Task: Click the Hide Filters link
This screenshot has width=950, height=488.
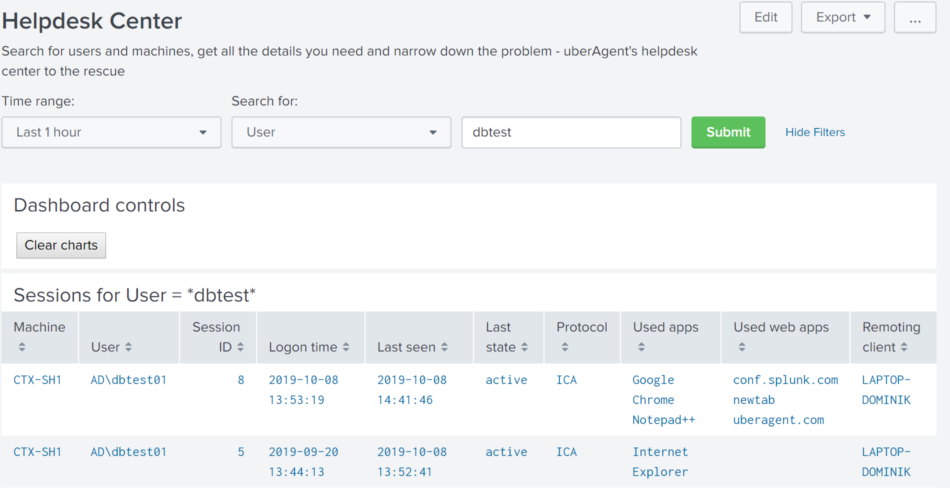Action: 814,132
